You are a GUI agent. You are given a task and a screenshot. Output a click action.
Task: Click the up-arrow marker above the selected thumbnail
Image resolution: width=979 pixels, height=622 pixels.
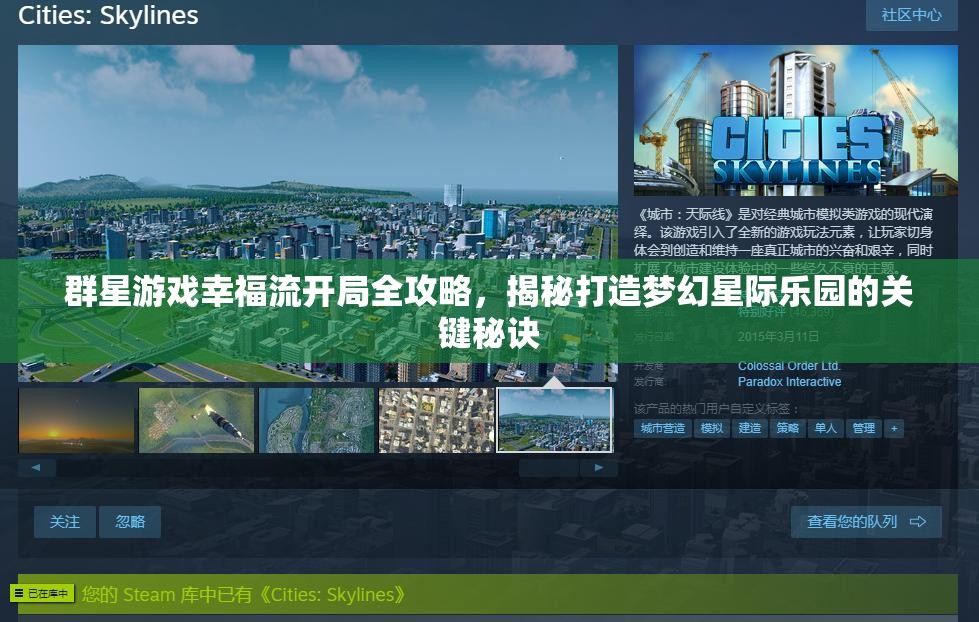pyautogui.click(x=554, y=380)
